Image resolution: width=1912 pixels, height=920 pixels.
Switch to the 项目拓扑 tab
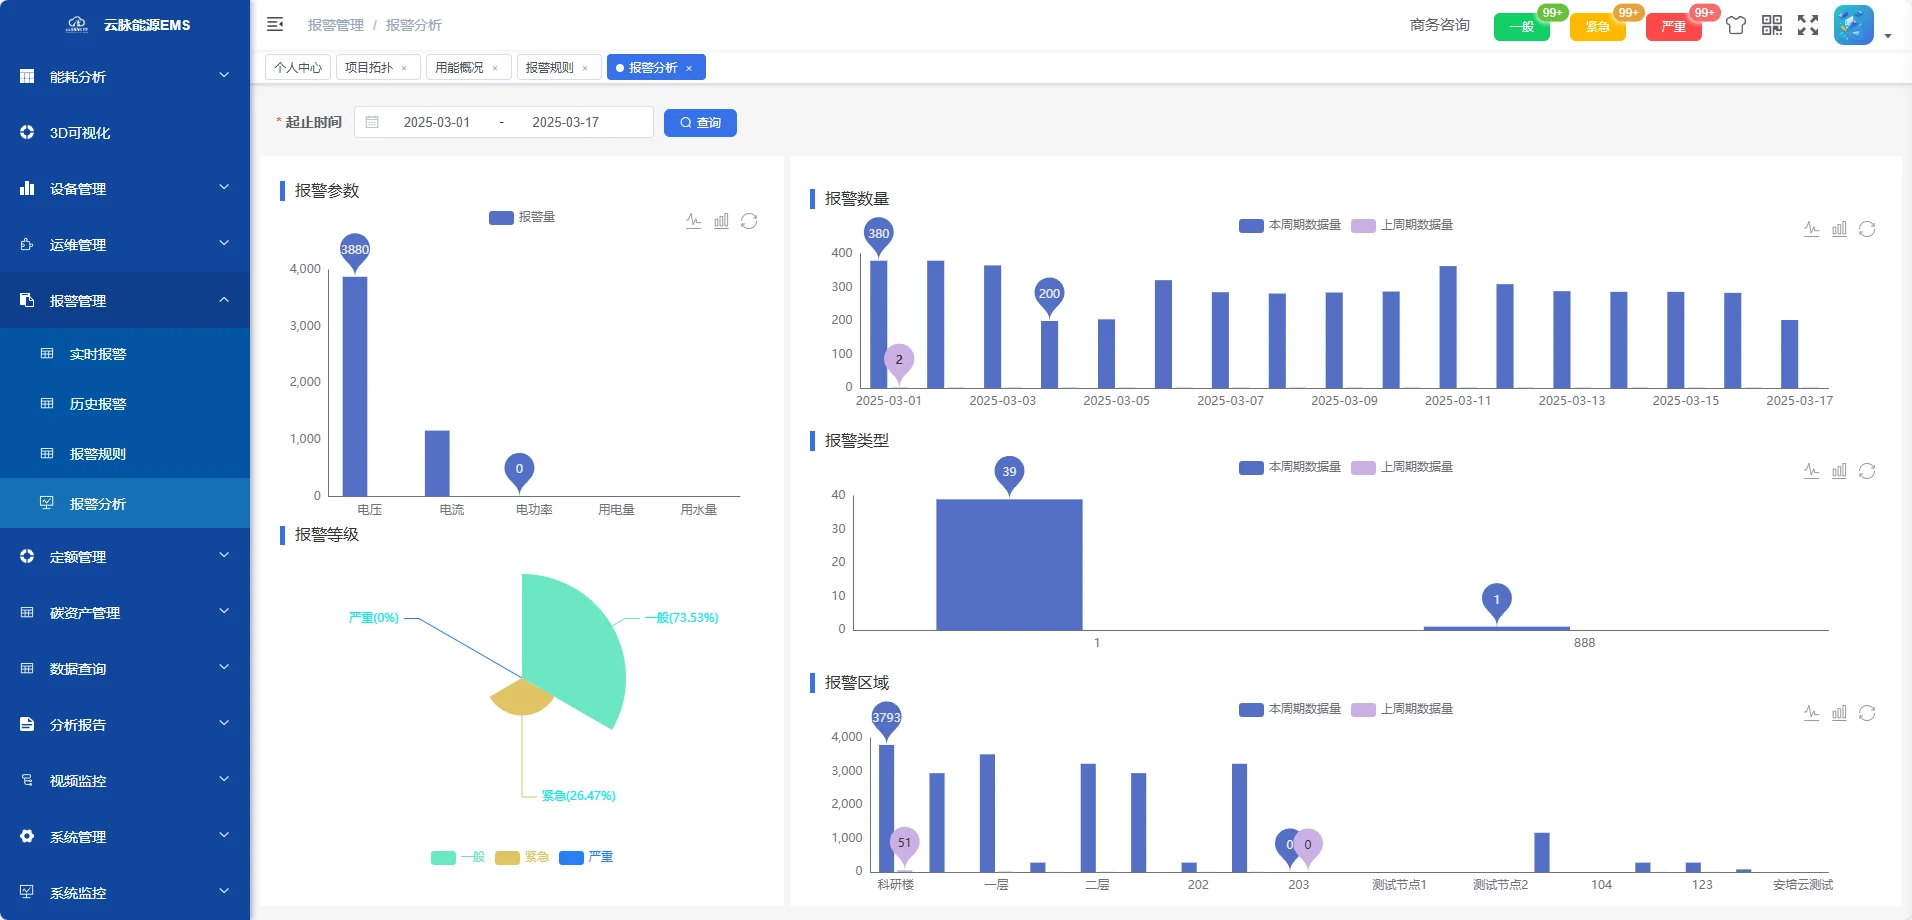(377, 67)
